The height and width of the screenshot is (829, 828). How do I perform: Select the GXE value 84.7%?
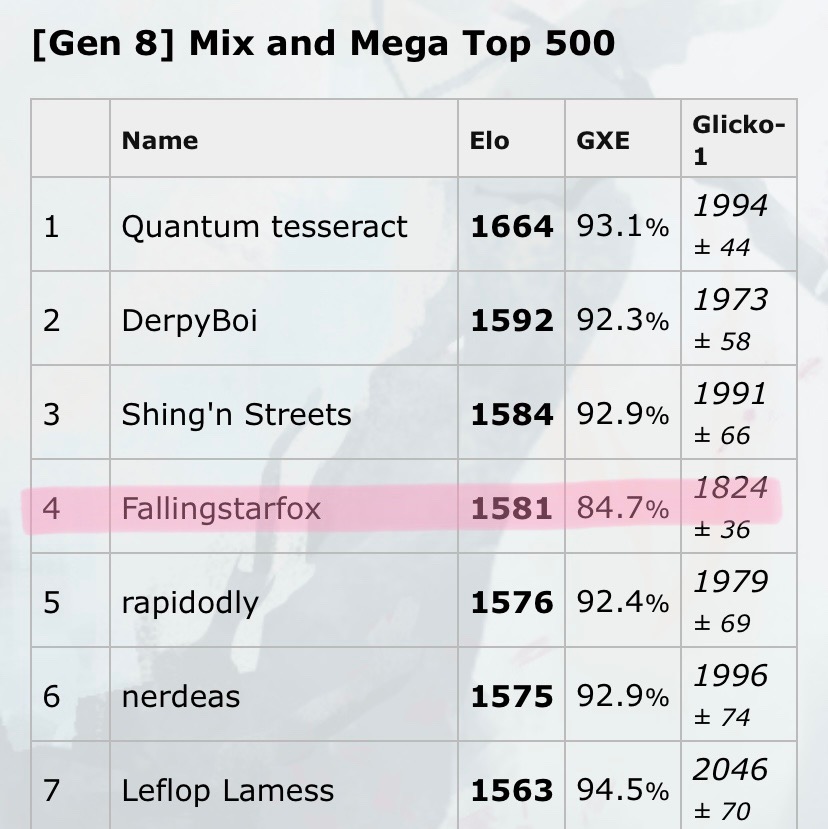tap(623, 509)
